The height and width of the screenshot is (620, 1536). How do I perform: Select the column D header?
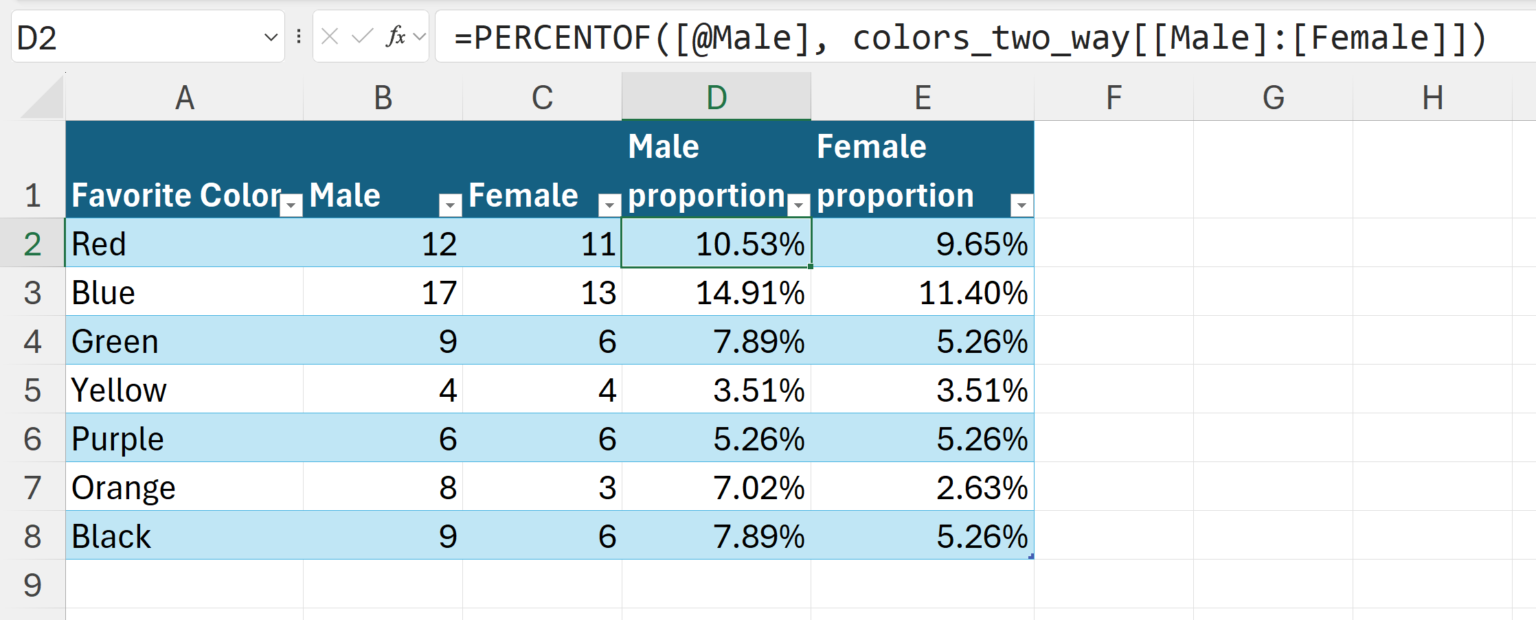[x=716, y=97]
